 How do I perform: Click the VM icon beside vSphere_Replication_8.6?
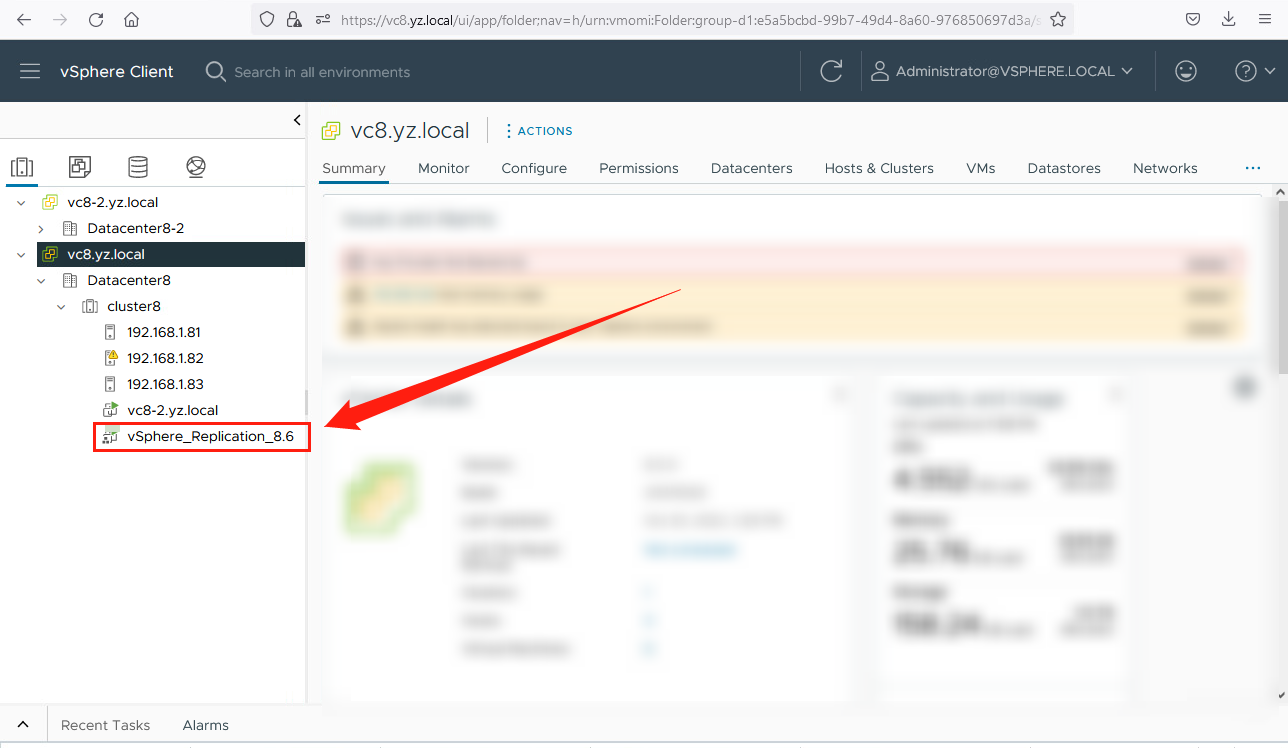click(111, 436)
